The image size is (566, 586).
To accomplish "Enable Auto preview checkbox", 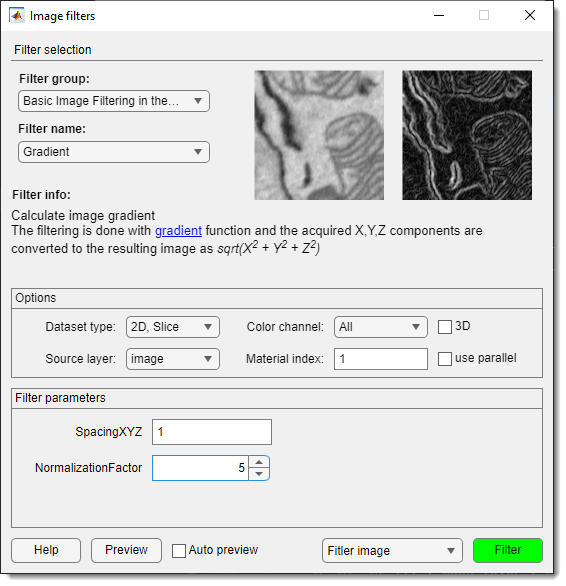I will point(179,550).
